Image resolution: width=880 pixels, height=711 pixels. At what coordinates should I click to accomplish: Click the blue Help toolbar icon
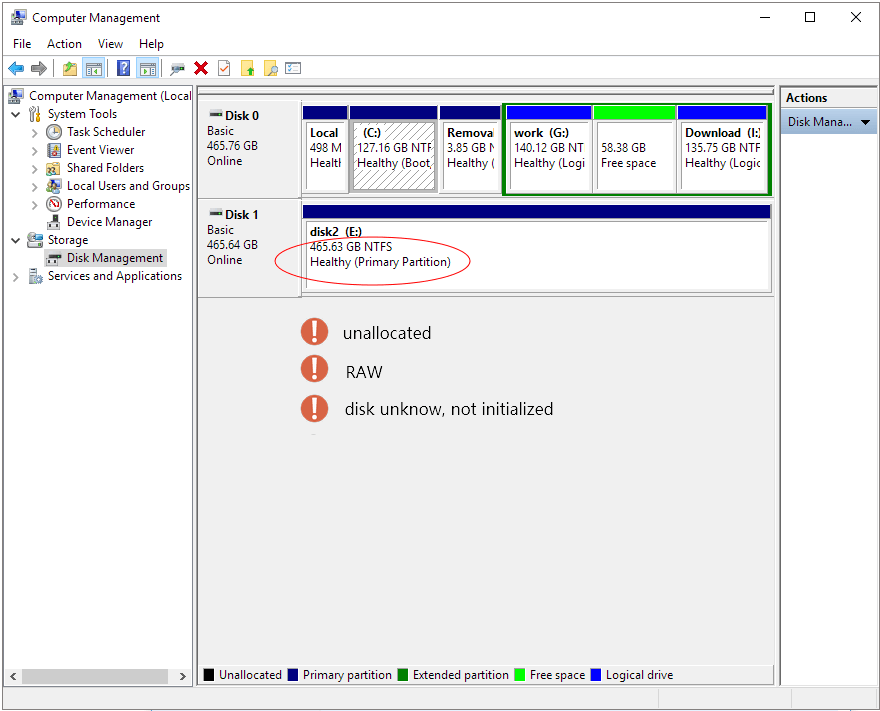coord(123,68)
